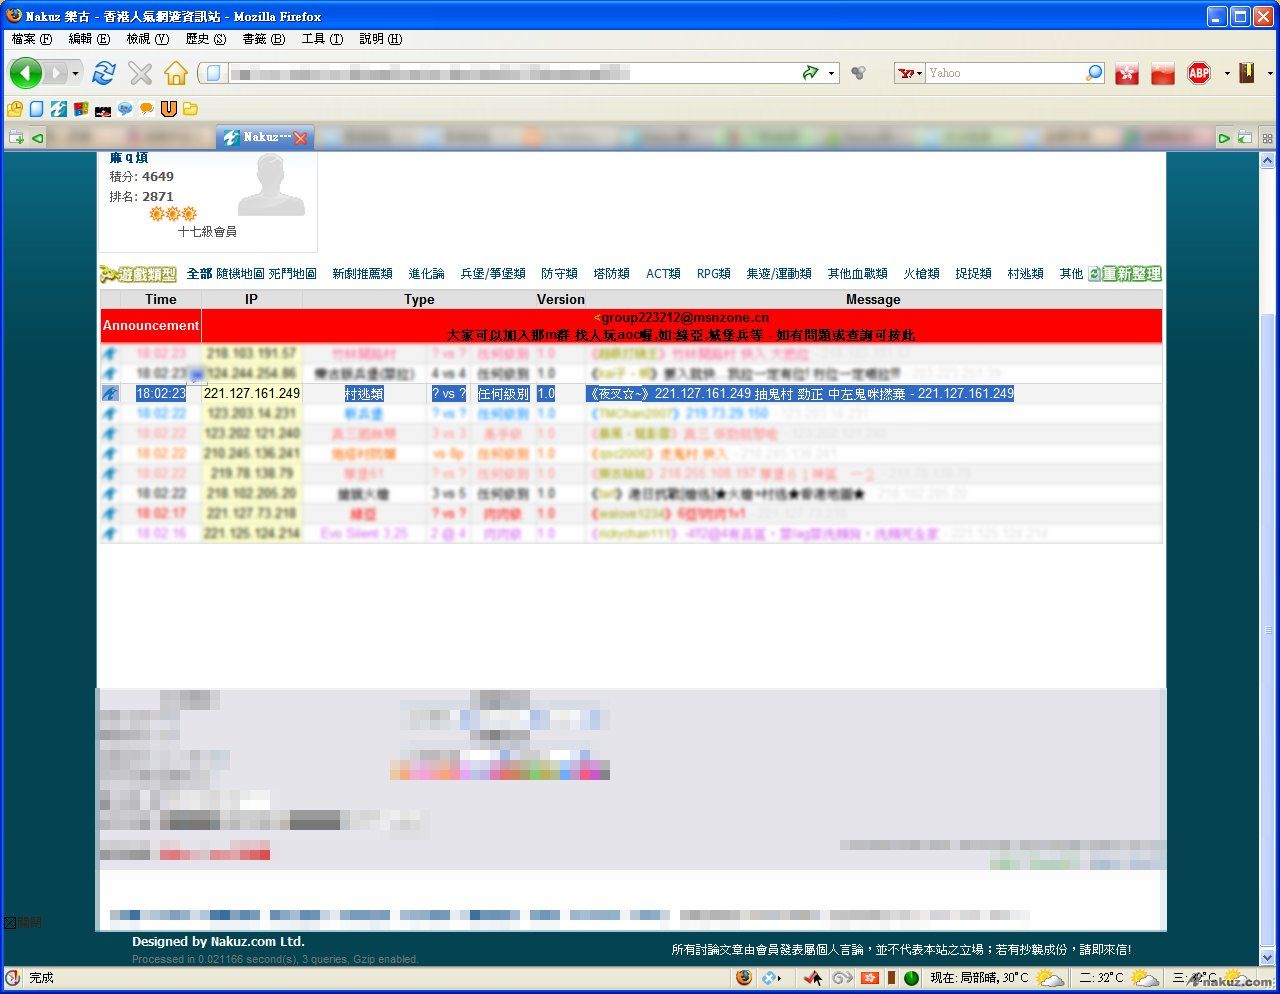Viewport: 1280px width, 994px height.
Task: Open the 檢視 (View) menu
Action: coord(147,39)
